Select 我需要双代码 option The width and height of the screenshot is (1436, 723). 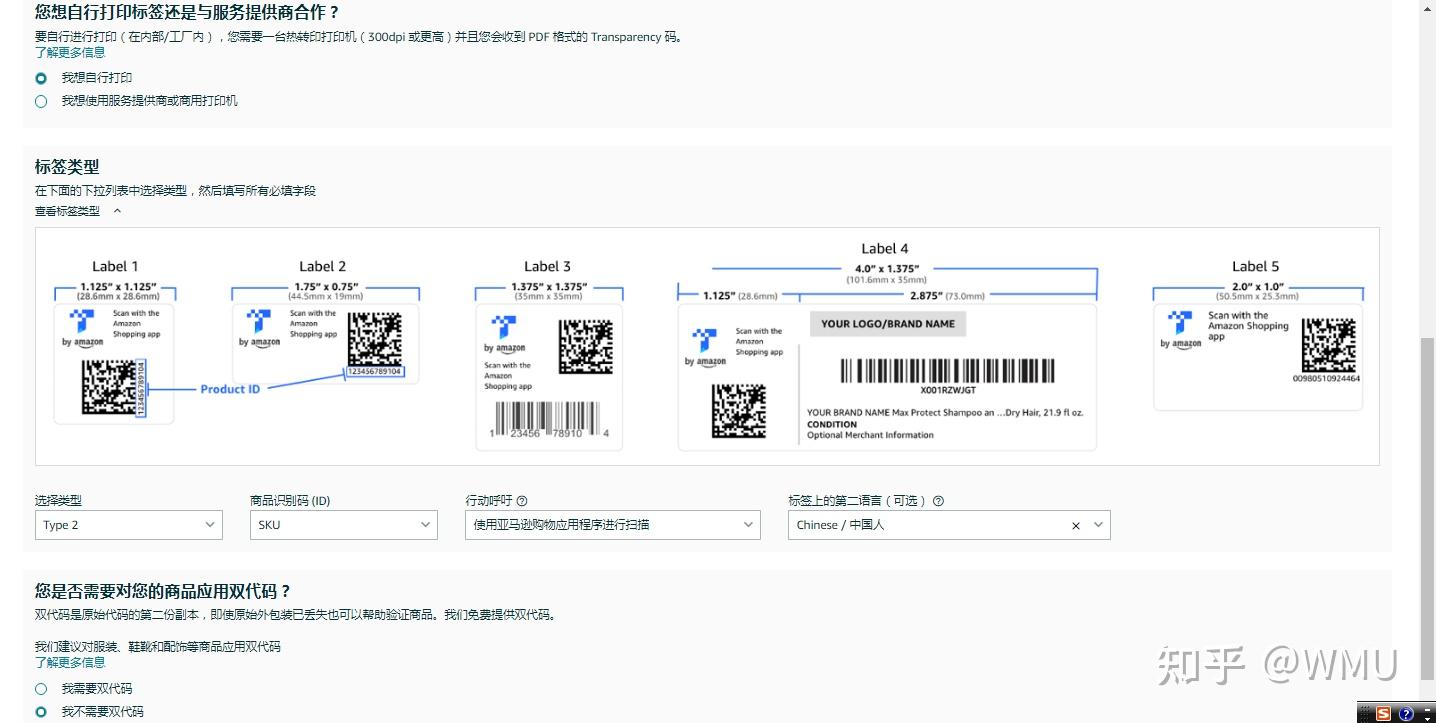(x=40, y=688)
